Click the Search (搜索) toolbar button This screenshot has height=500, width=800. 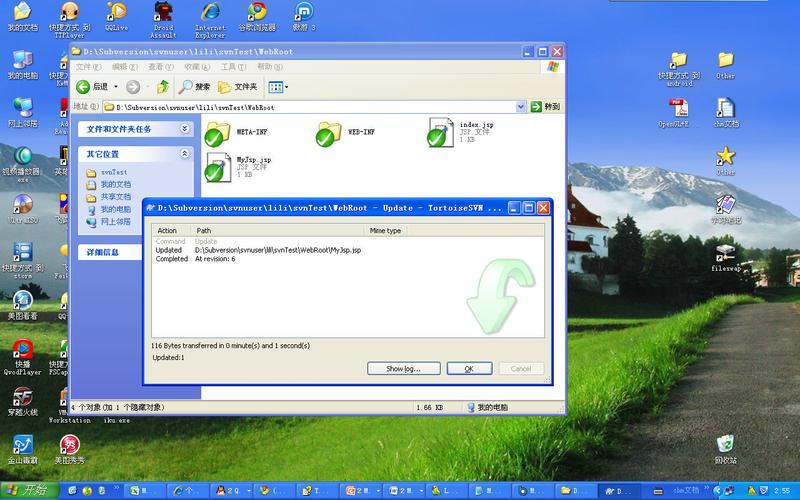[x=195, y=87]
